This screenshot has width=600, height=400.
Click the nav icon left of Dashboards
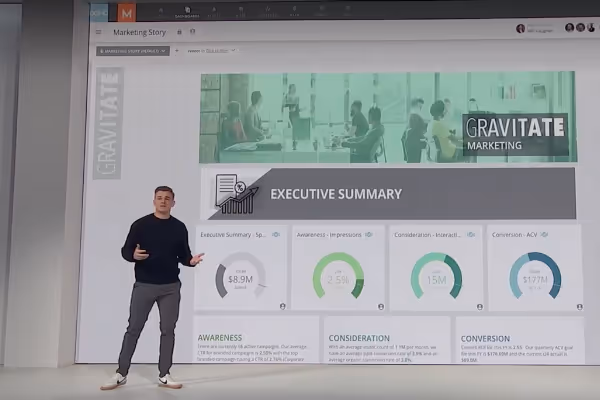point(161,12)
